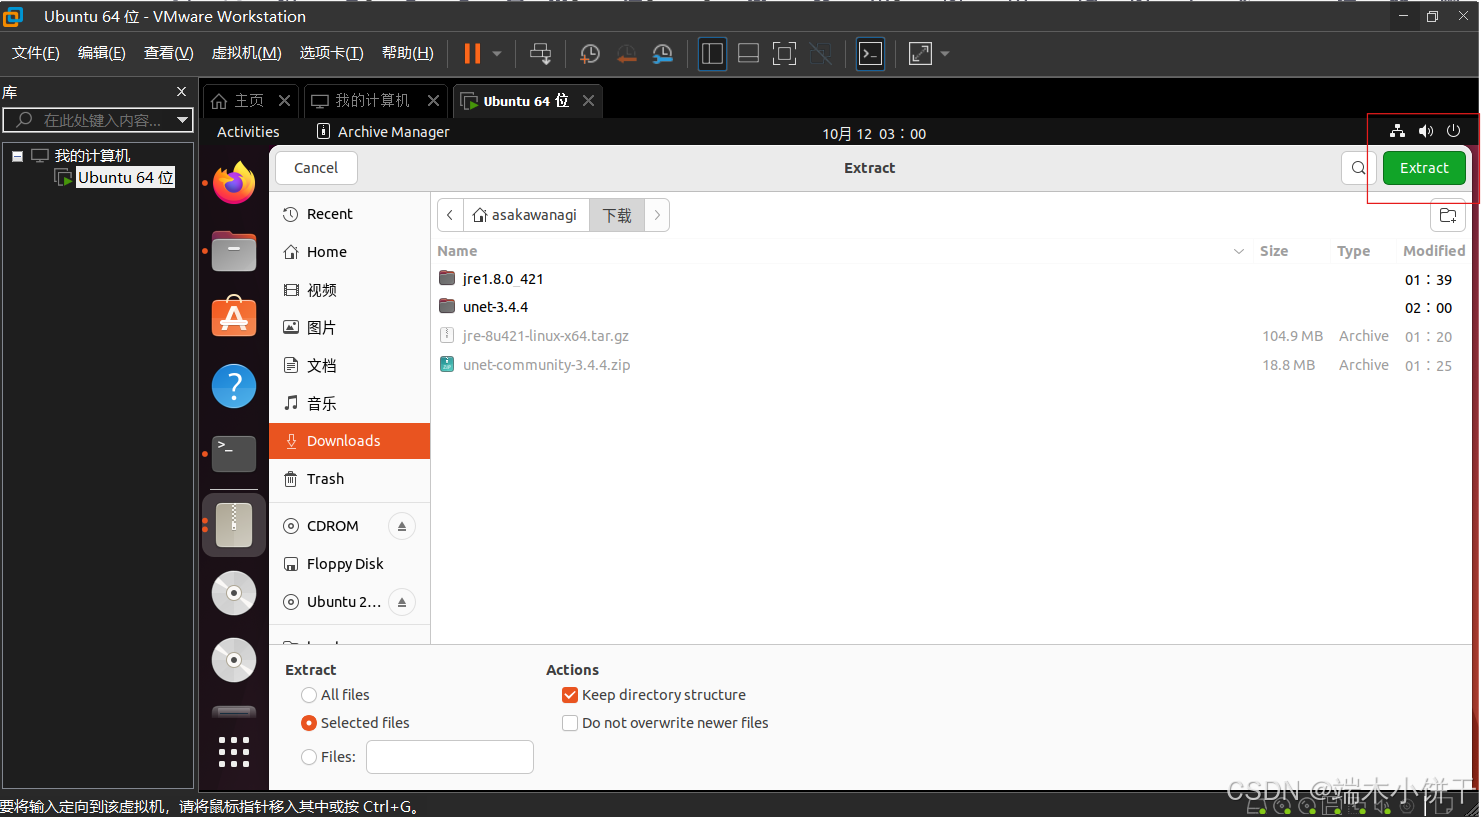
Task: Select the 下载 path bar segment
Action: click(617, 215)
